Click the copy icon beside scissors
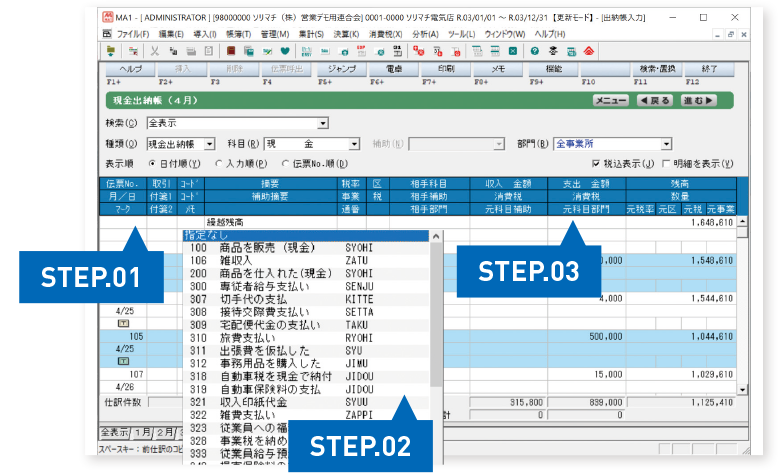Screen dimensions: 778x475 coord(174,50)
